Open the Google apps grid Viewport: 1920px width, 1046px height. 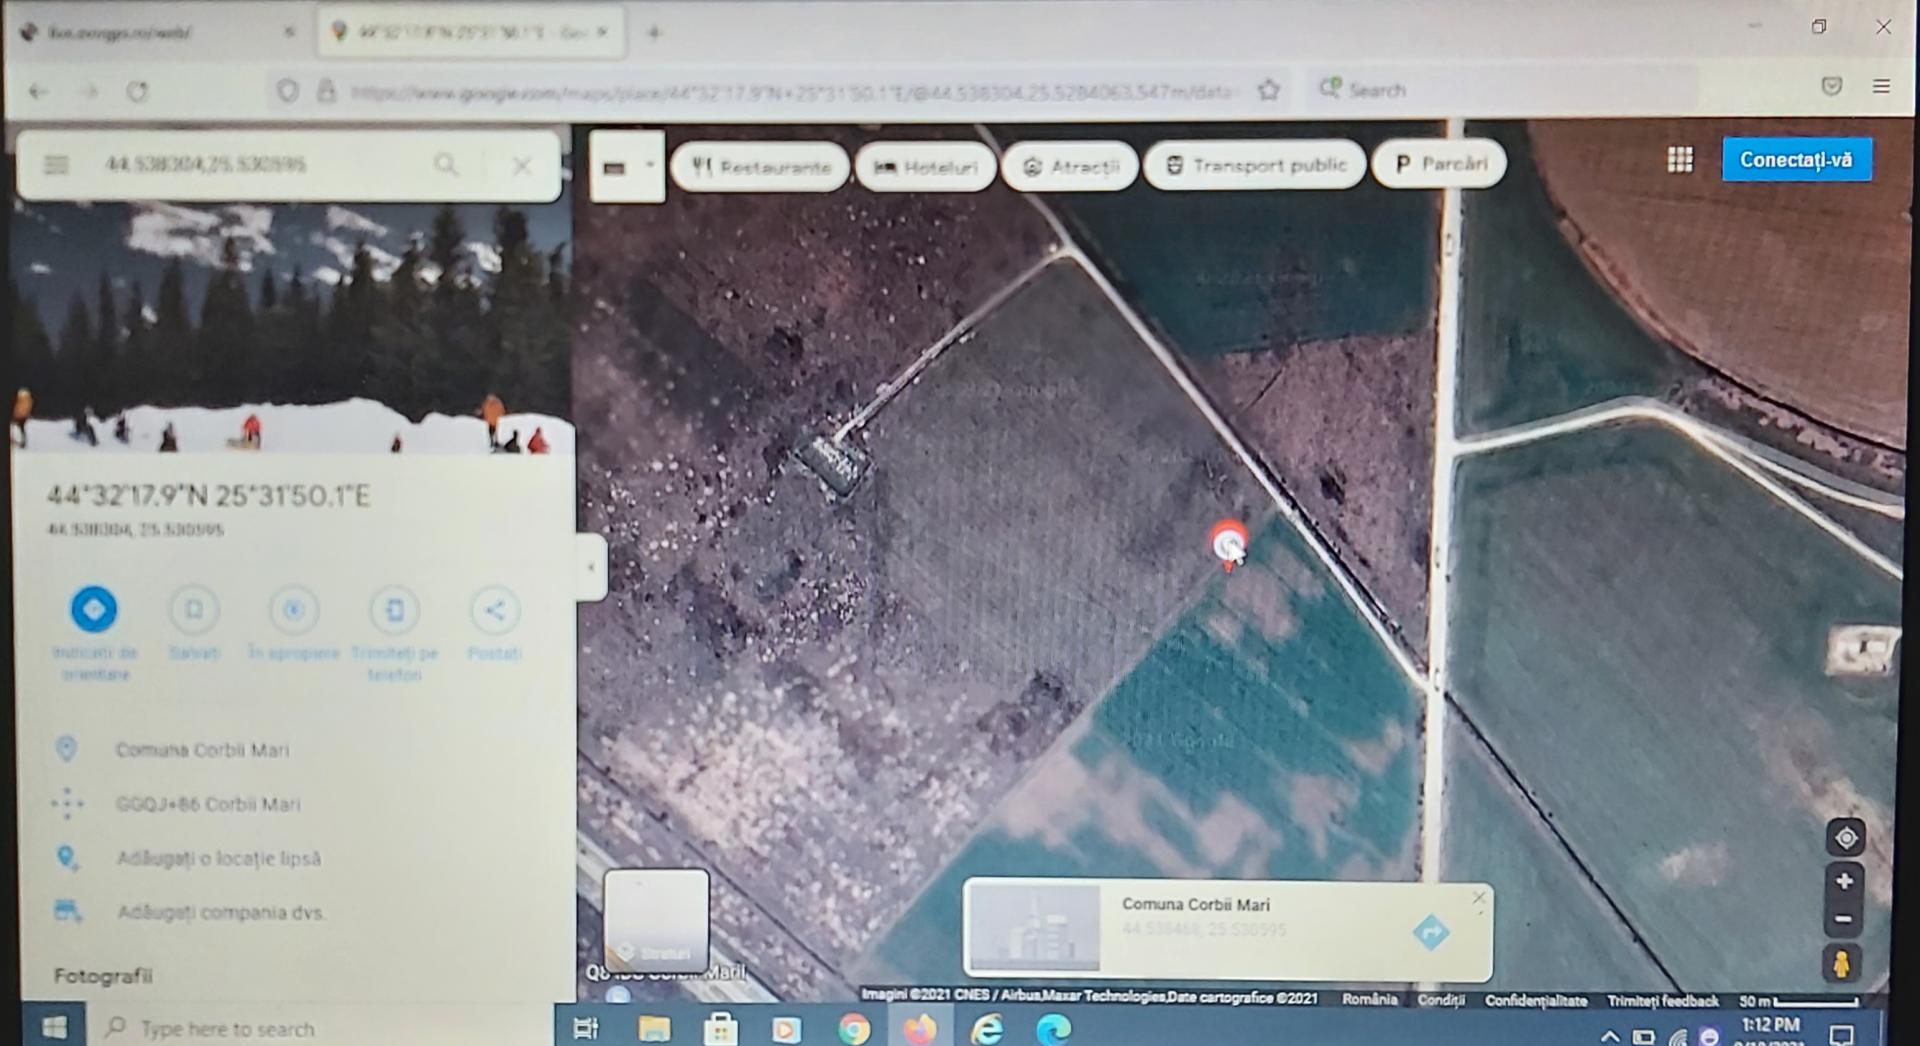[1680, 160]
